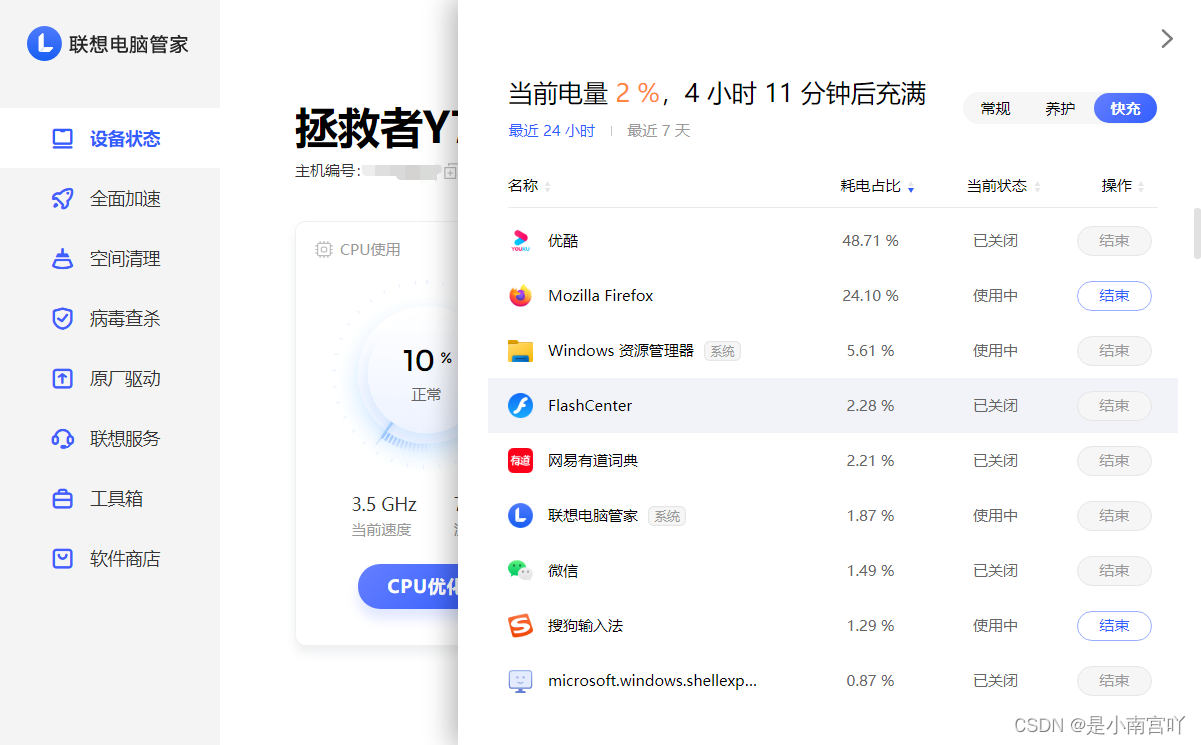This screenshot has width=1201, height=745.
Task: Click the Mozilla Firefox icon
Action: click(520, 296)
